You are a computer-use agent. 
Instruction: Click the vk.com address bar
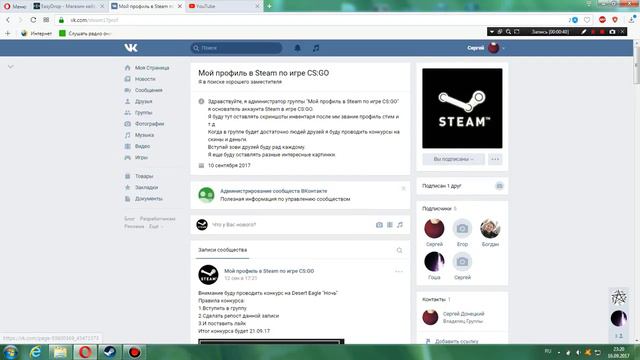(x=310, y=20)
